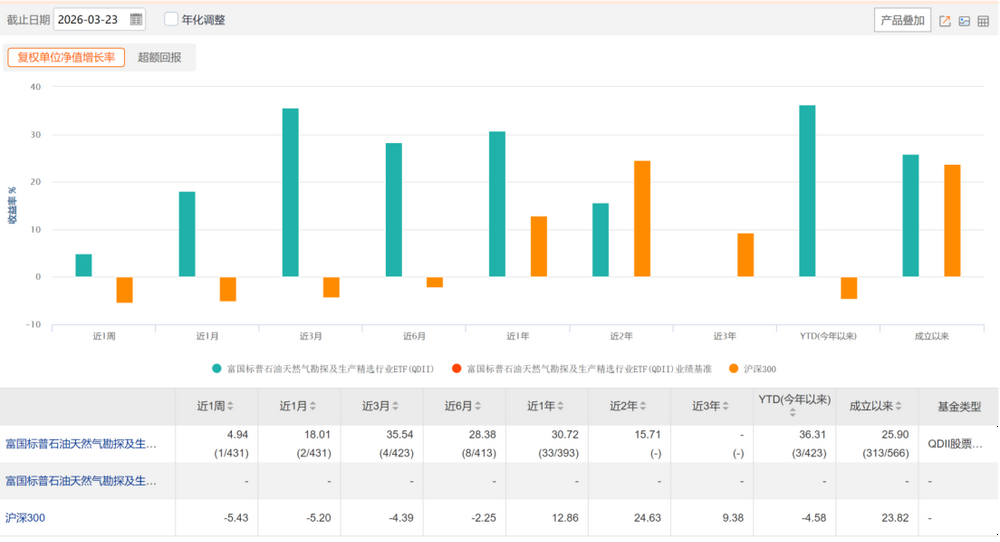Click the 截止日期 date input field
The width and height of the screenshot is (1000, 542).
pos(92,19)
